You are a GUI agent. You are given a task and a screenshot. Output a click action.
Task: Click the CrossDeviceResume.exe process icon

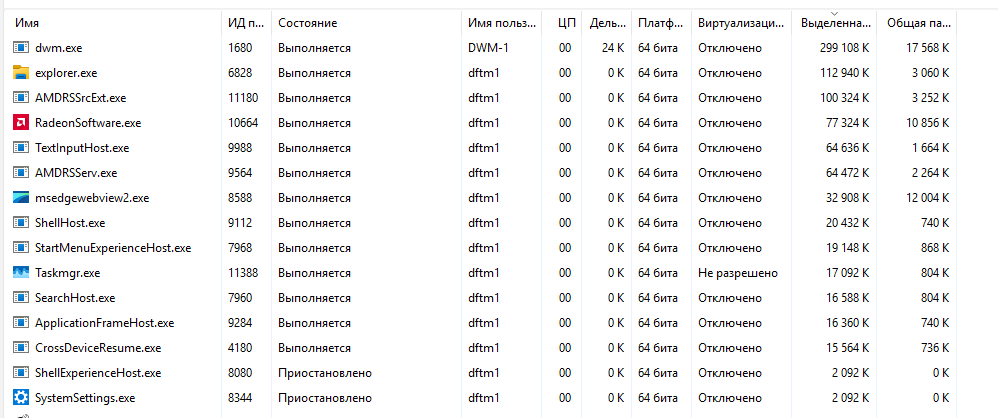21,348
